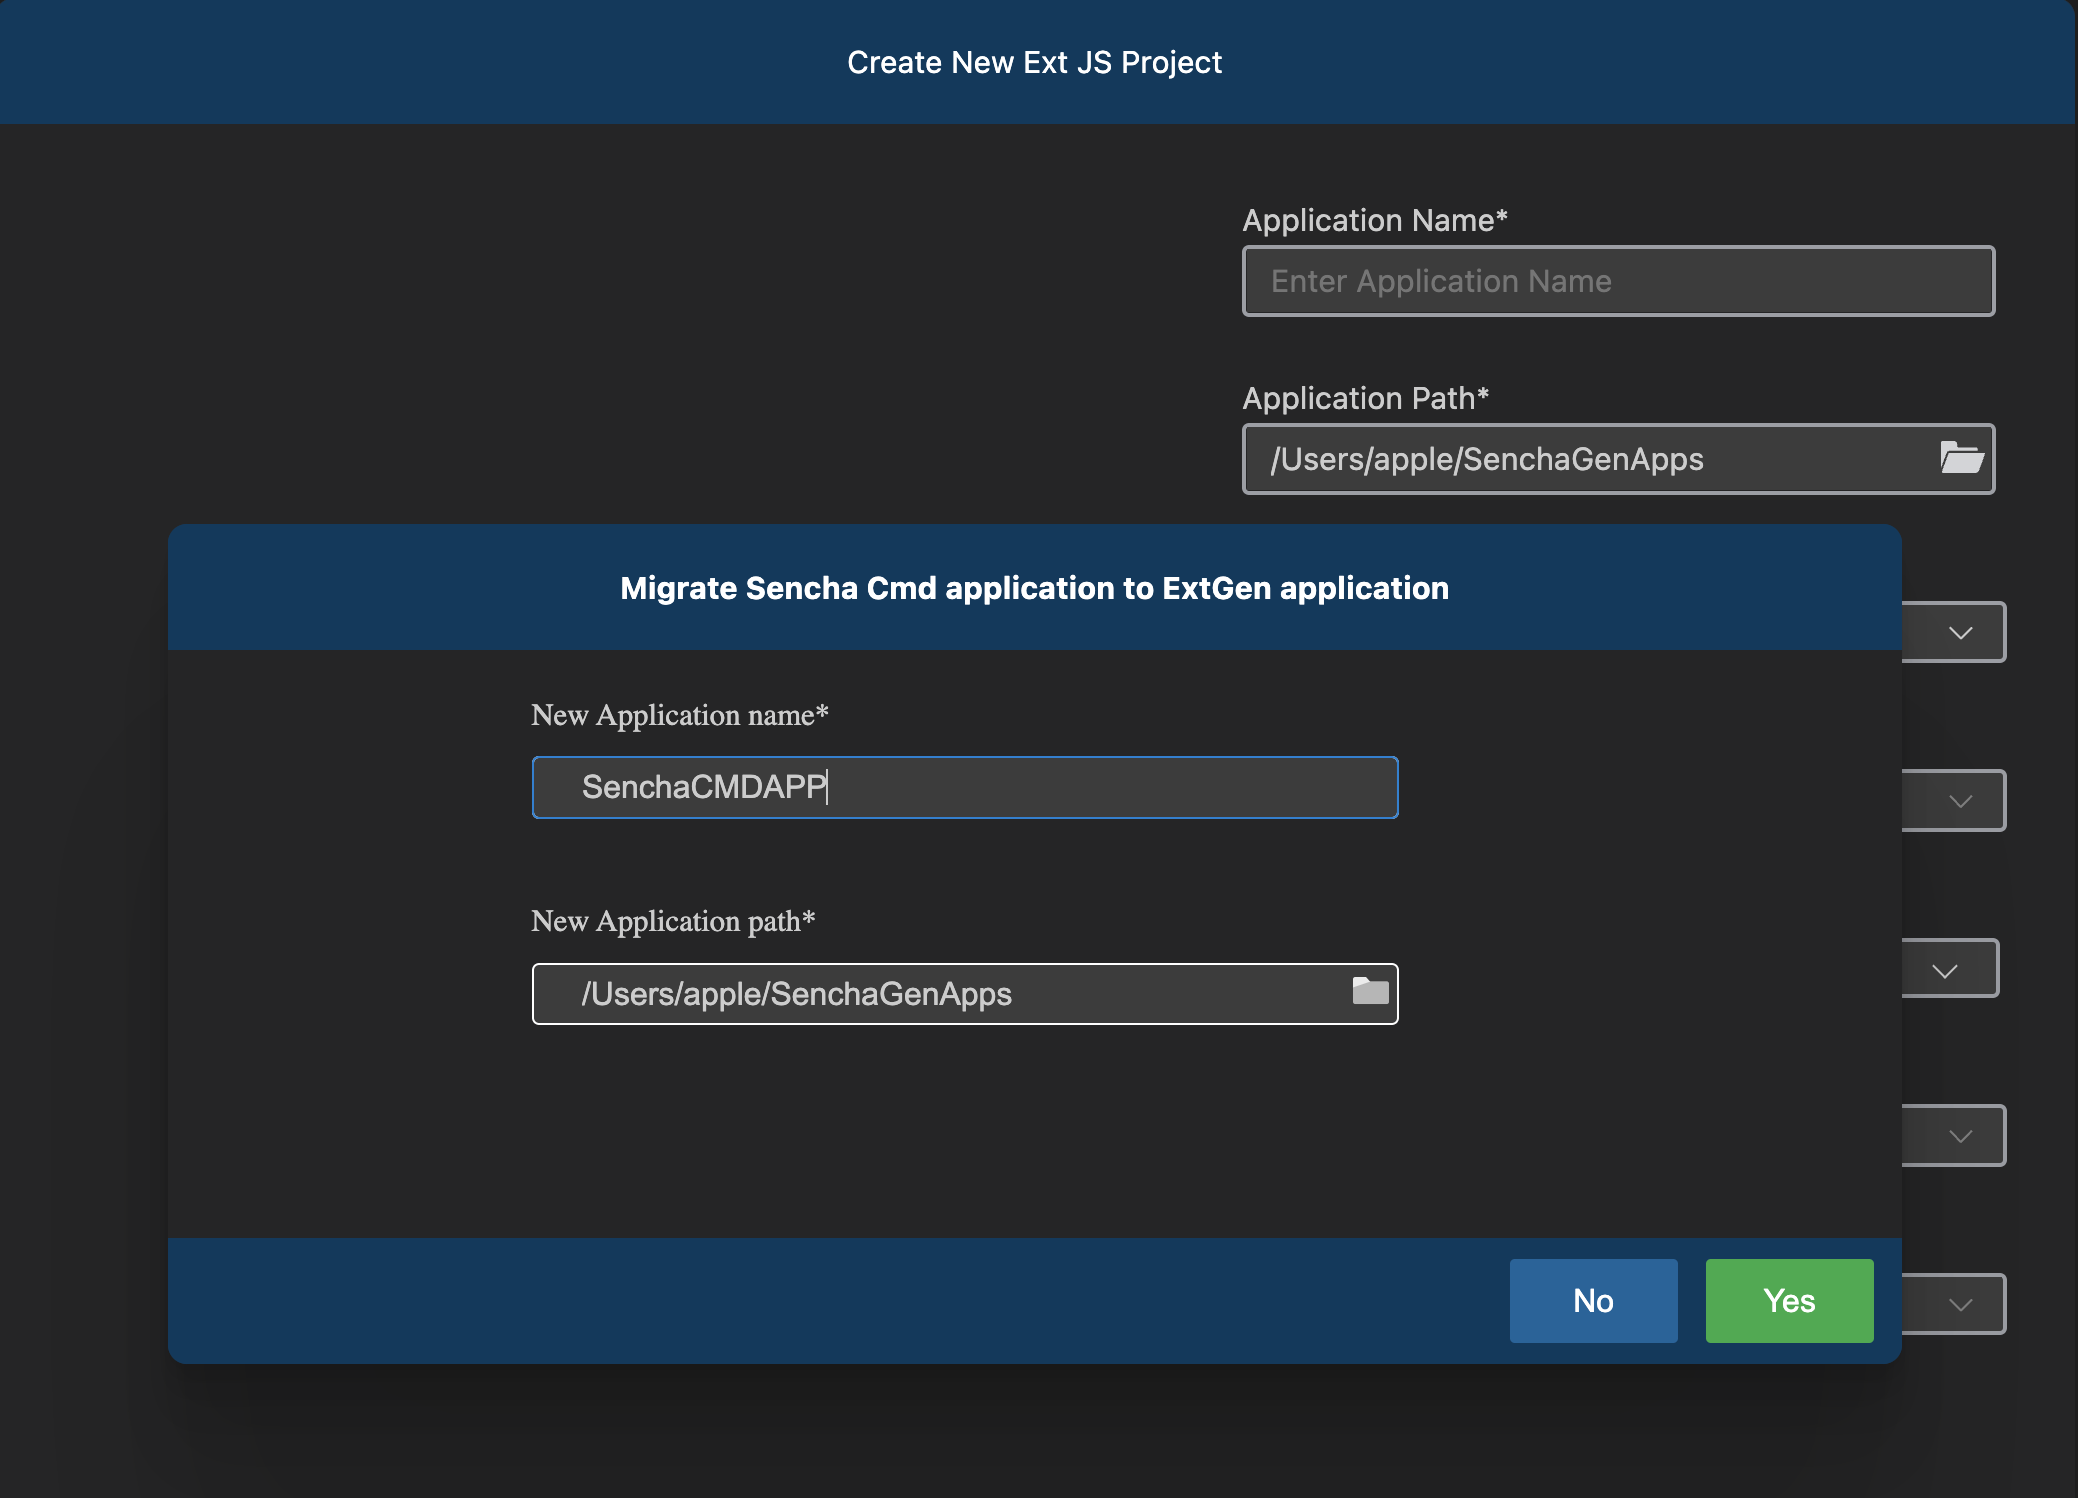Screen dimensions: 2078x1498
Task: Click the Application Name* label
Action: tap(1374, 220)
